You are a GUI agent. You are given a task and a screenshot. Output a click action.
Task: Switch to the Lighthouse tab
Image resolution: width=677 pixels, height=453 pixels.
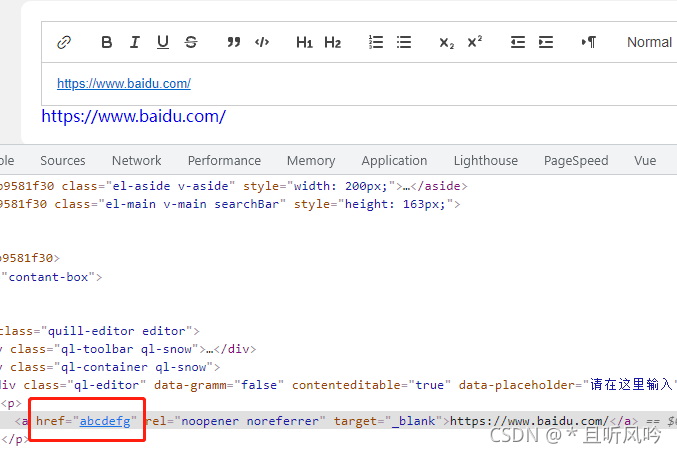(485, 161)
